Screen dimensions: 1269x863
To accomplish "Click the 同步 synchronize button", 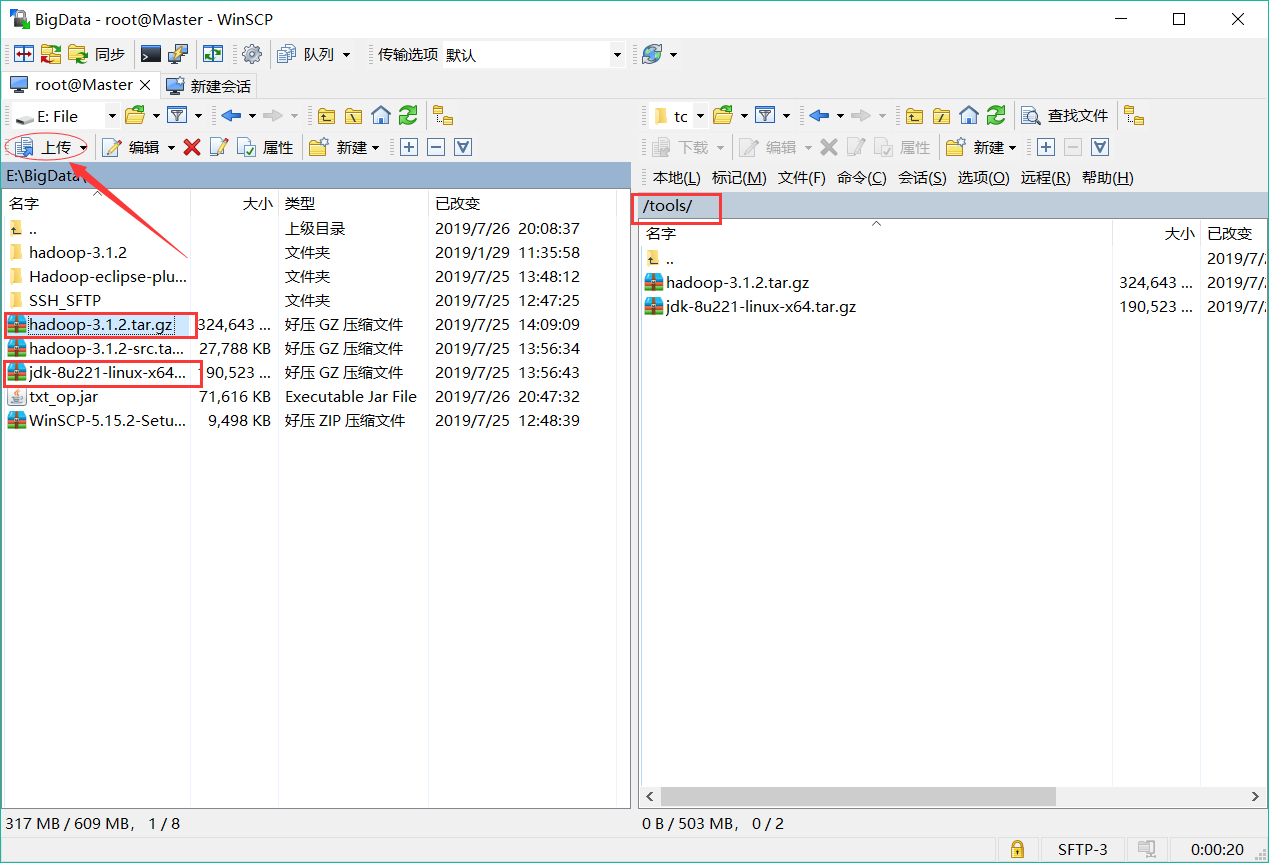I will [98, 54].
